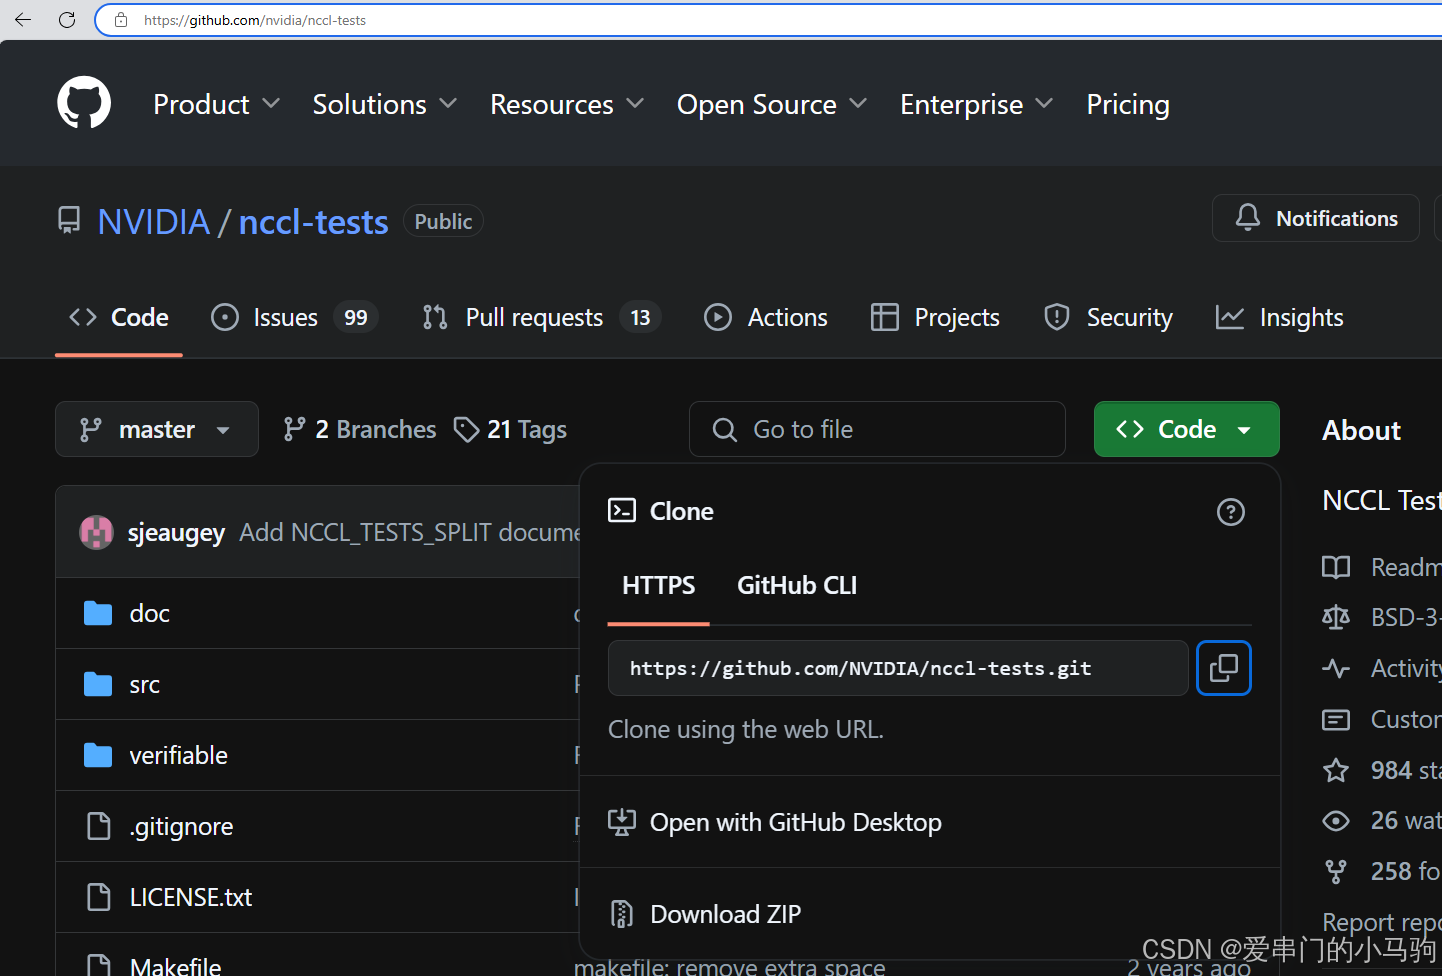Screen dimensions: 1442x976
Task: Click the LICENSE.txt file icon
Action: click(x=99, y=897)
